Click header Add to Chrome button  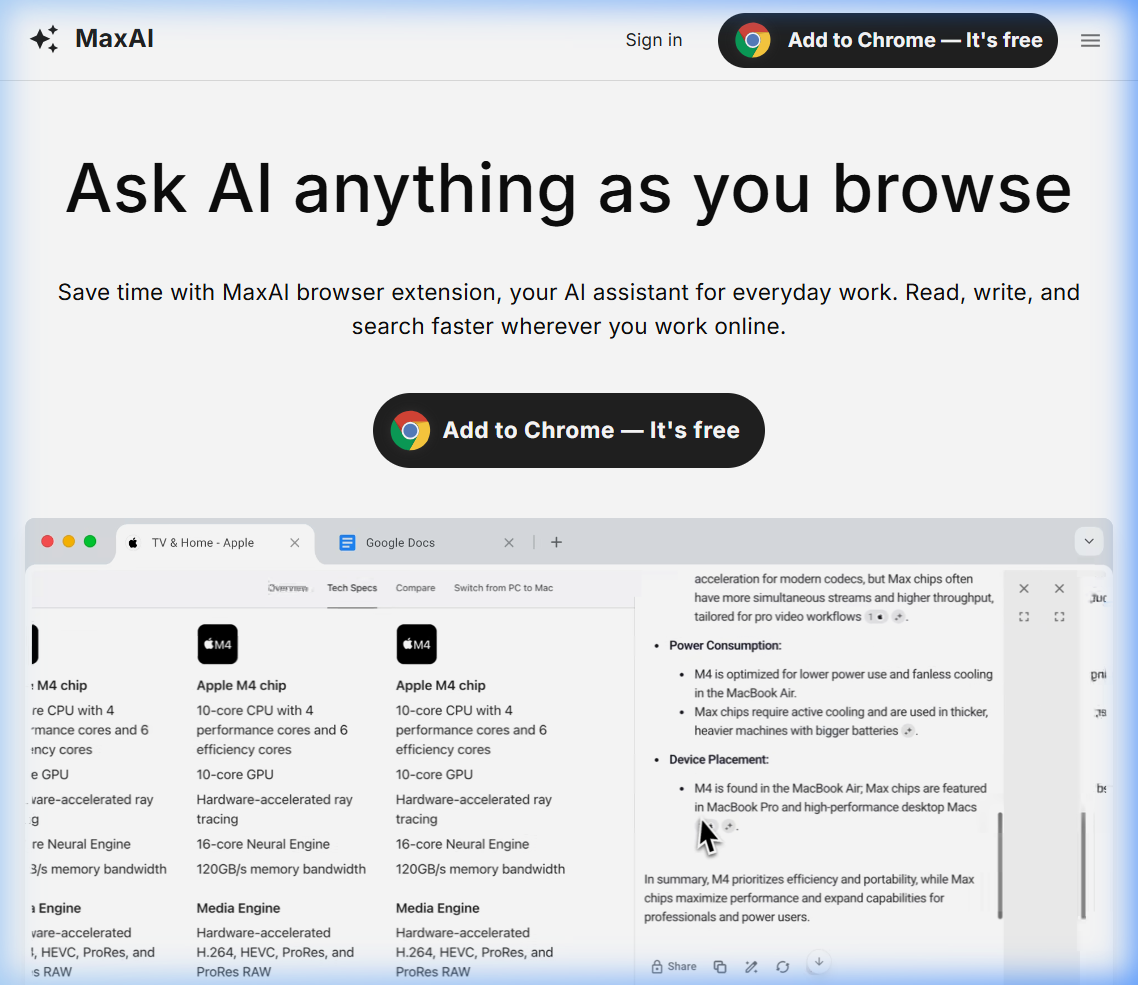pyautogui.click(x=888, y=41)
